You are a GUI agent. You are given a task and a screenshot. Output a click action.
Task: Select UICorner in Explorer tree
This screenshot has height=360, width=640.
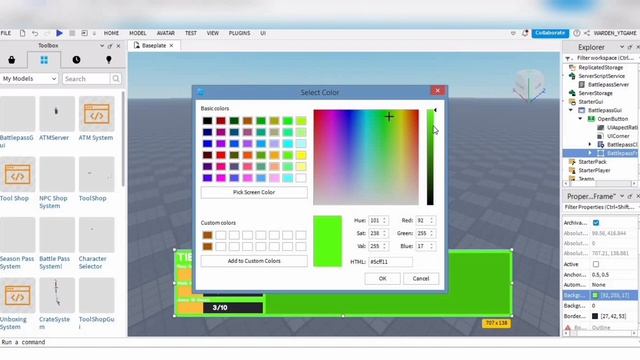618,136
